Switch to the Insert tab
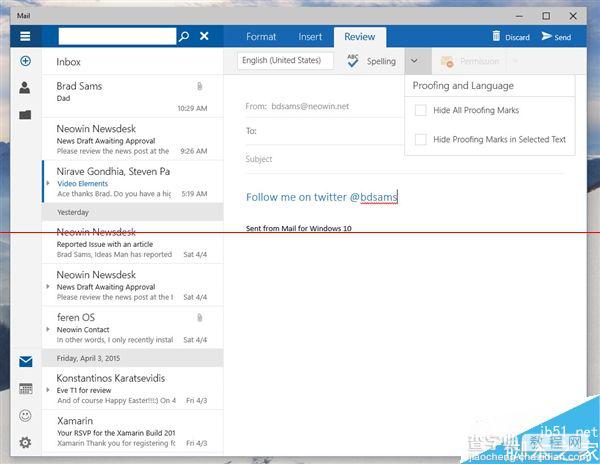The width and height of the screenshot is (600, 464). point(310,37)
